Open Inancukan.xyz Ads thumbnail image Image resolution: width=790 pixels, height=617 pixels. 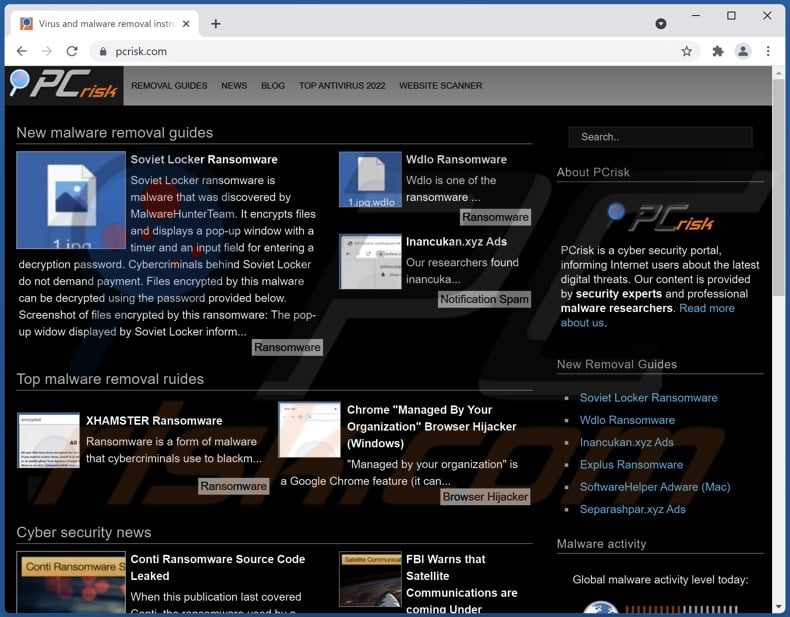[x=370, y=261]
